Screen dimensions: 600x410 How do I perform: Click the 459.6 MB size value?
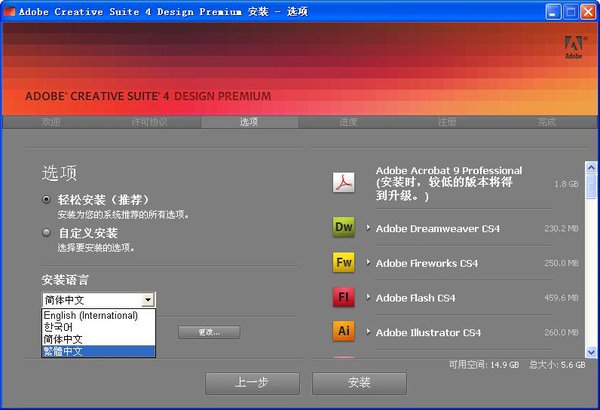pos(561,297)
